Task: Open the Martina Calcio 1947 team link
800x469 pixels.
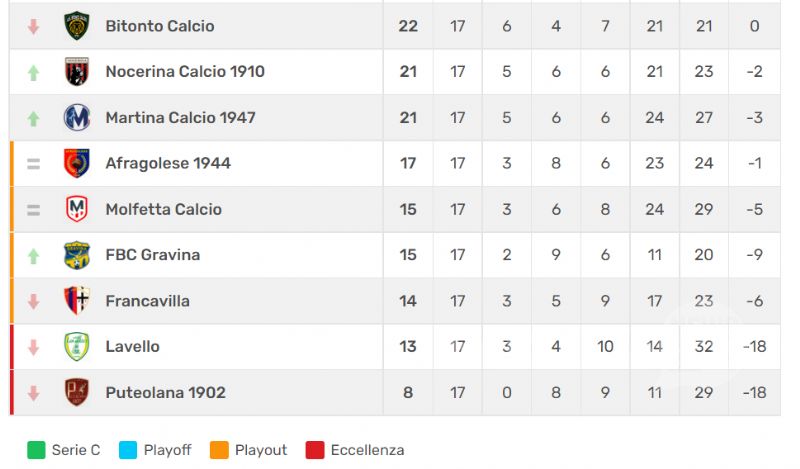Action: pyautogui.click(x=180, y=117)
